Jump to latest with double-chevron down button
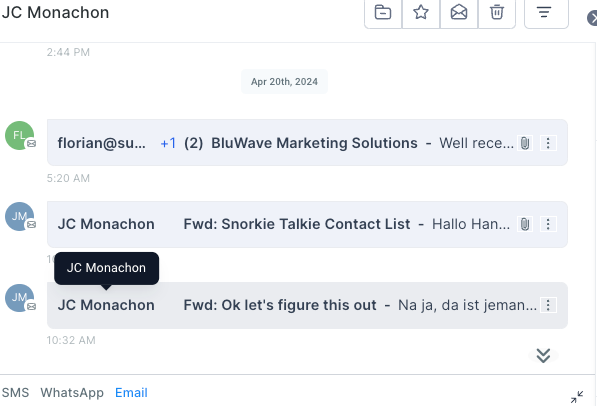 (x=543, y=355)
